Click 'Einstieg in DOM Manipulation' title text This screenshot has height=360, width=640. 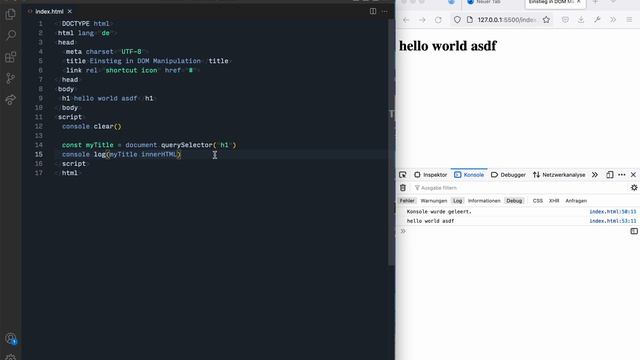(x=145, y=61)
